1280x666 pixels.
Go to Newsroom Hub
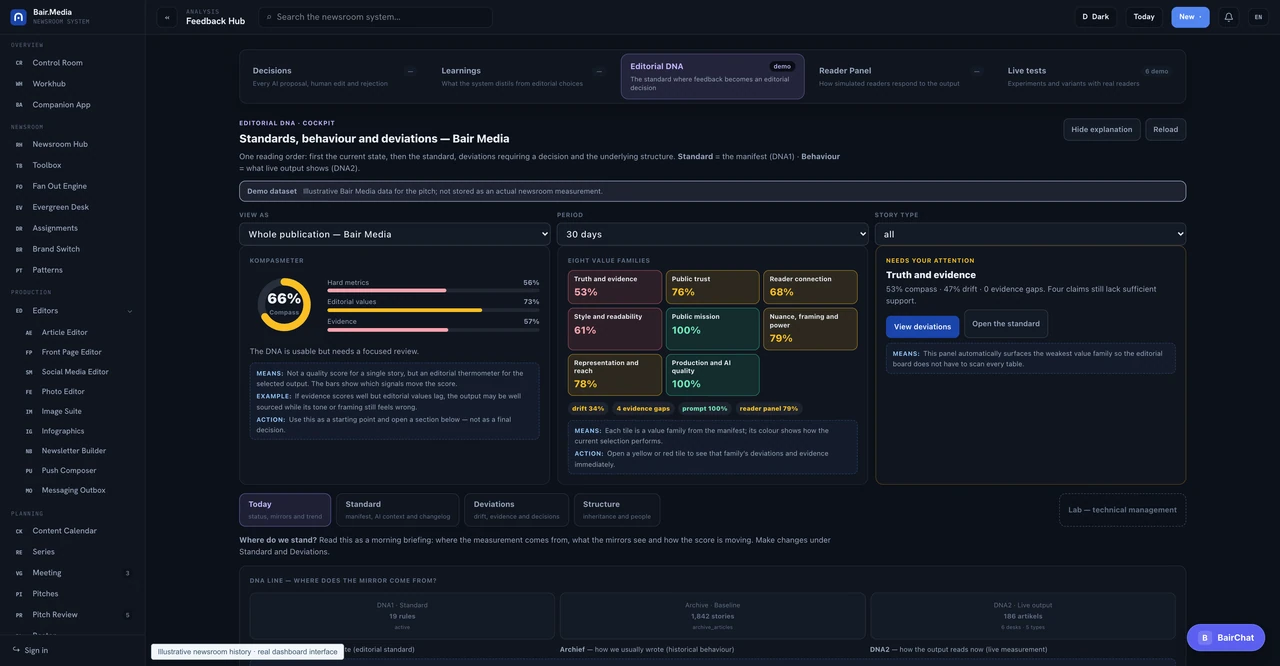point(72,144)
